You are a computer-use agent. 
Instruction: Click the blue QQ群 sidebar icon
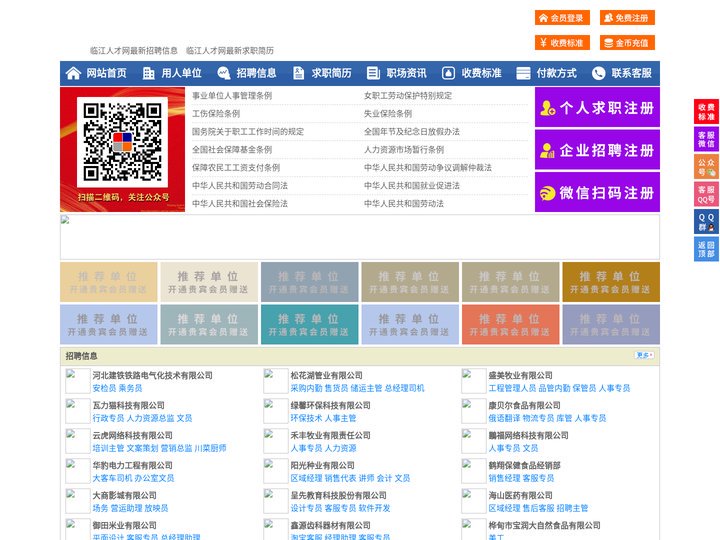(706, 222)
